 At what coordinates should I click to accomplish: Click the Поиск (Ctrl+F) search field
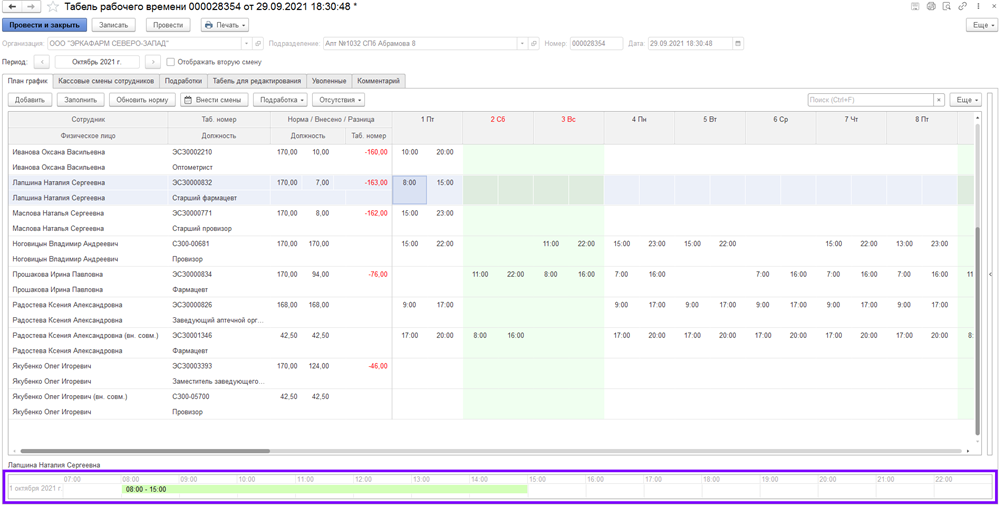[x=870, y=100]
